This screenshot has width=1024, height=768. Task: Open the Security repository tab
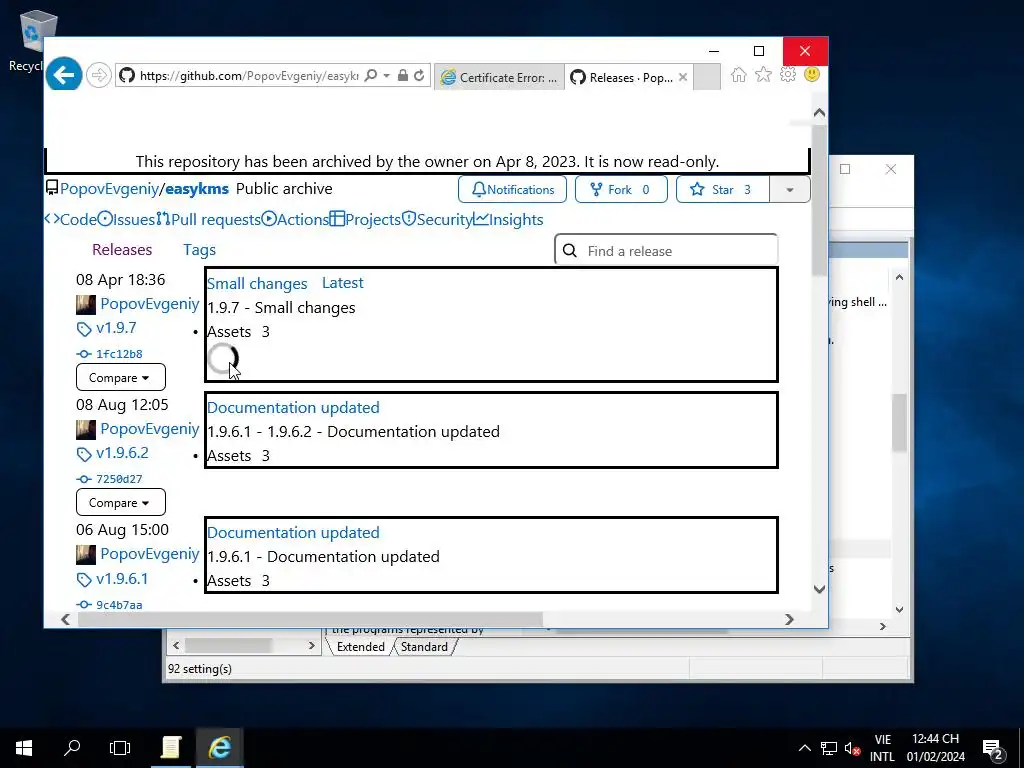437,219
